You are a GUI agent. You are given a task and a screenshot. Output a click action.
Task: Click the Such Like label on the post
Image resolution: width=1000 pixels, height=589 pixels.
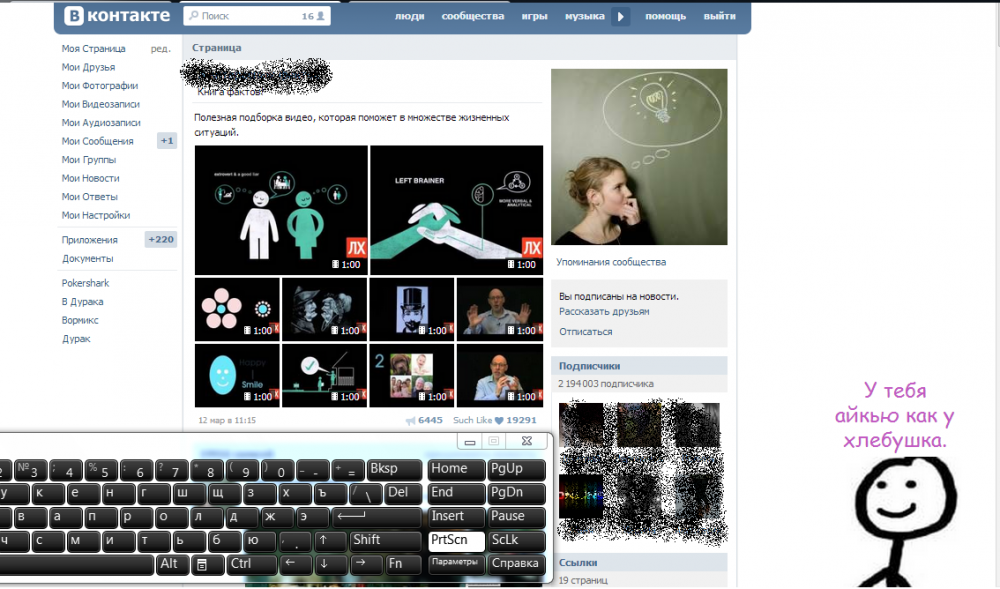[x=472, y=421]
